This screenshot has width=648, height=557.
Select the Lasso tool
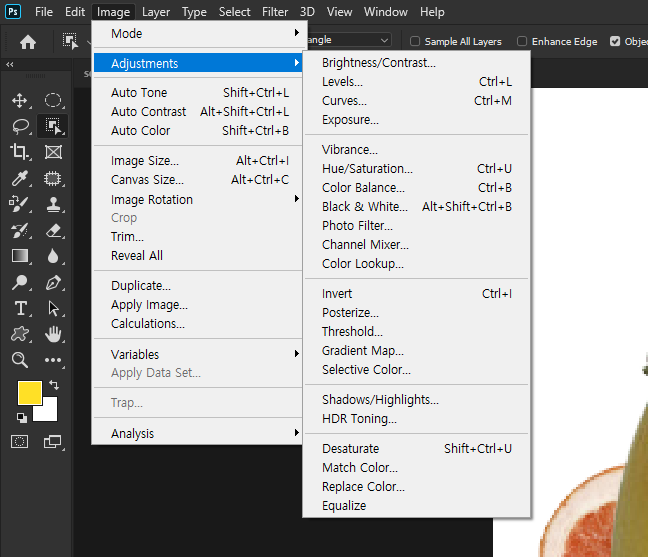pos(19,126)
